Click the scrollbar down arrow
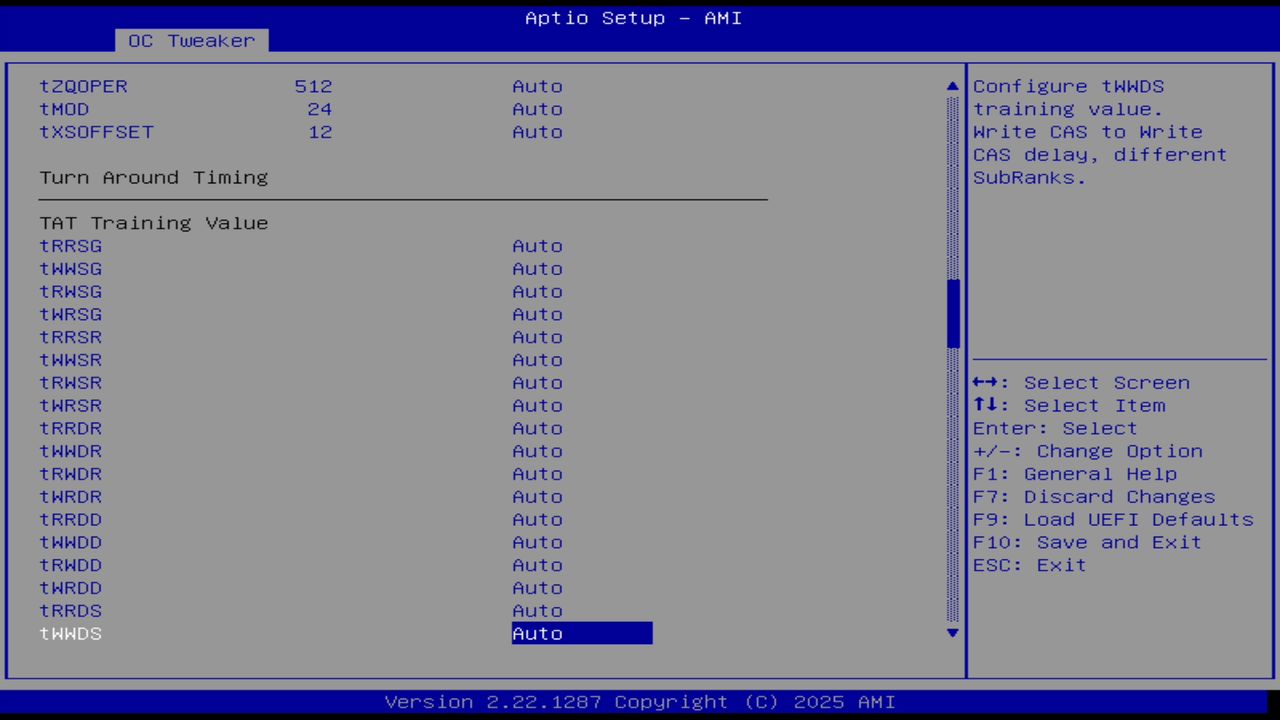The image size is (1280, 720). tap(952, 633)
